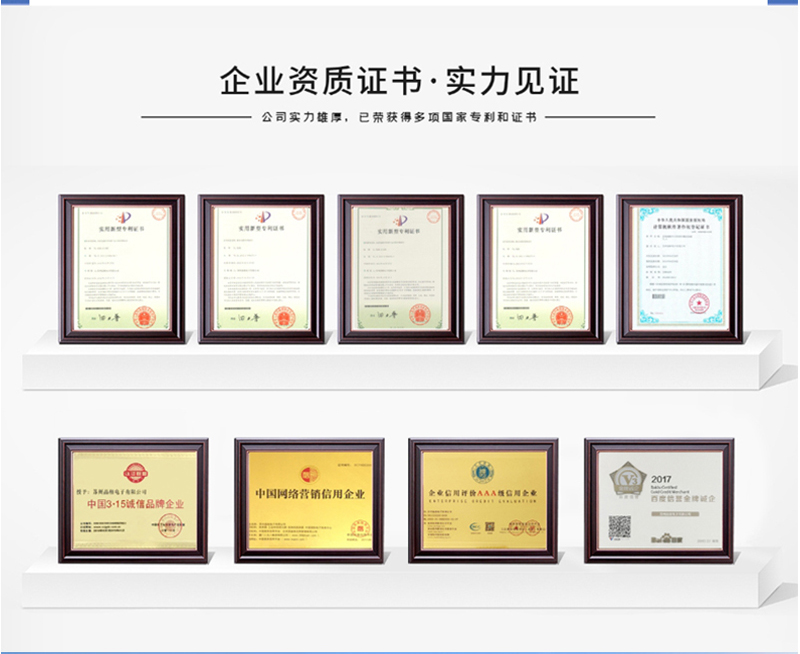800x654 pixels.
Task: Open the blue-bordered software copyright certificate
Action: (x=679, y=268)
